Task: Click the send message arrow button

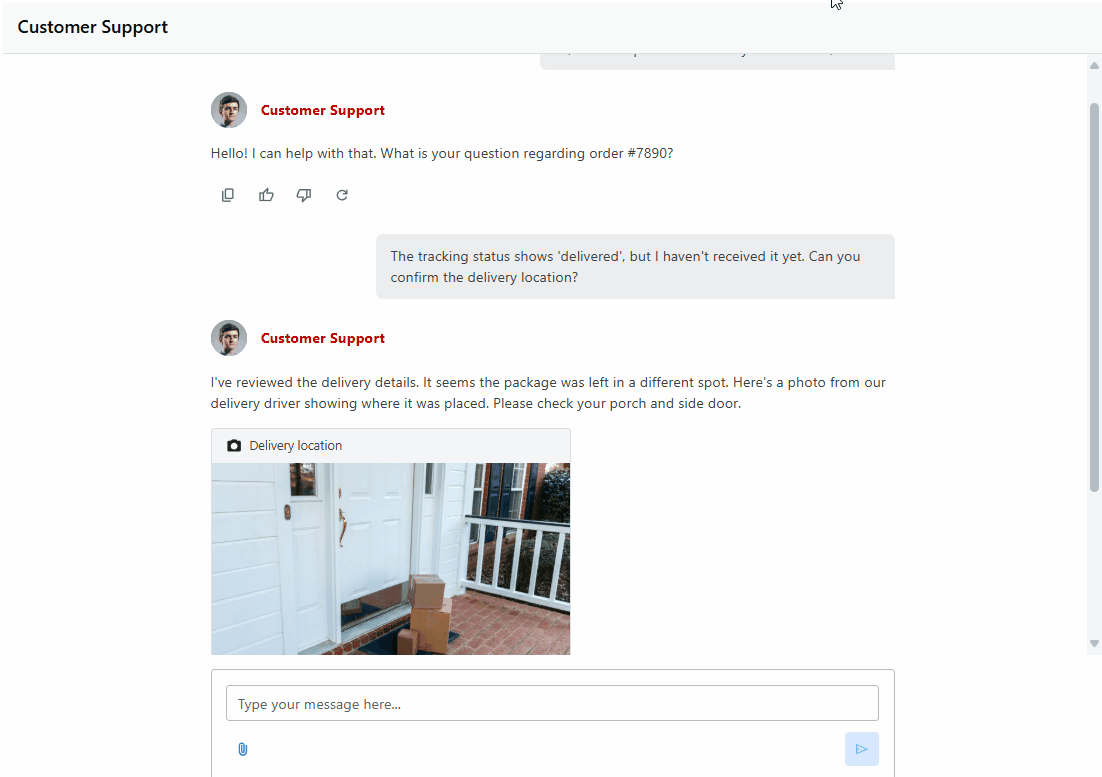Action: click(x=862, y=749)
